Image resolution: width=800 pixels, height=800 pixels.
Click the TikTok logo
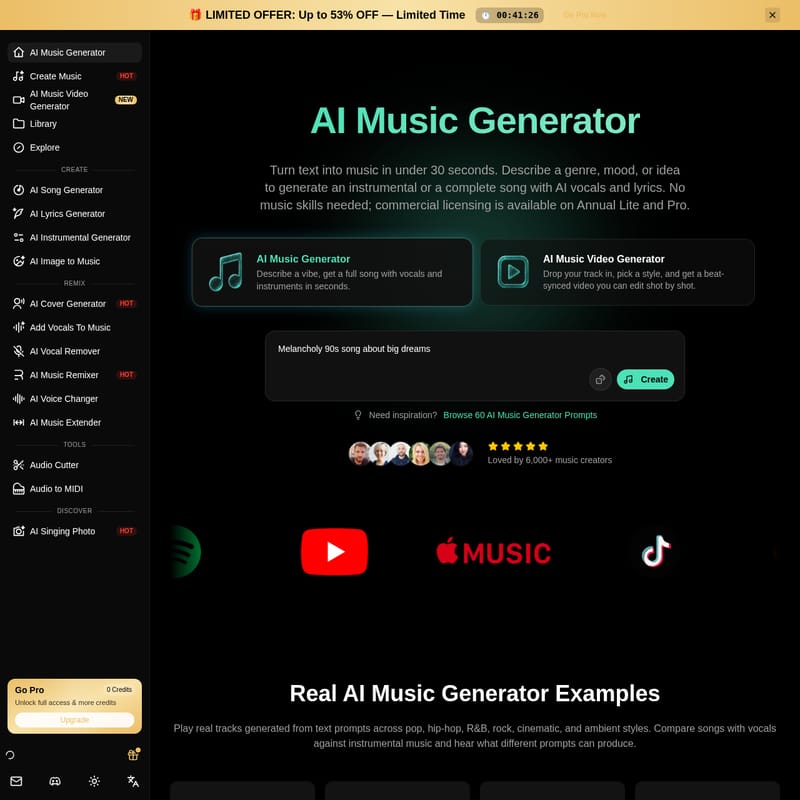(656, 552)
